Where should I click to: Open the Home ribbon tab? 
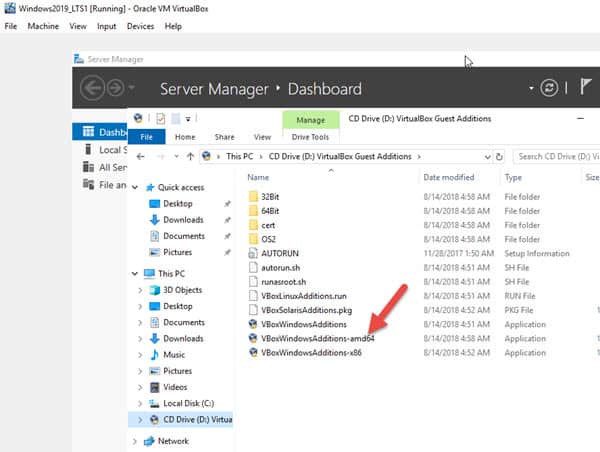[185, 137]
